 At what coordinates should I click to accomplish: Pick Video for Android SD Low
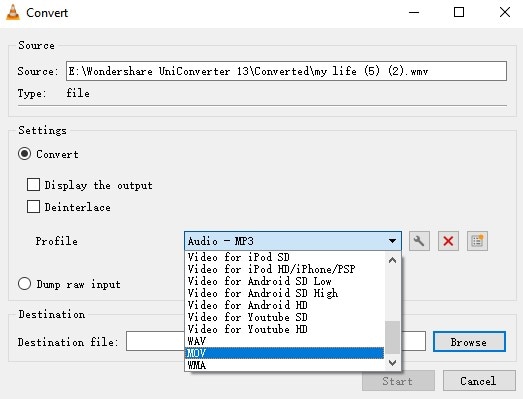click(x=284, y=281)
